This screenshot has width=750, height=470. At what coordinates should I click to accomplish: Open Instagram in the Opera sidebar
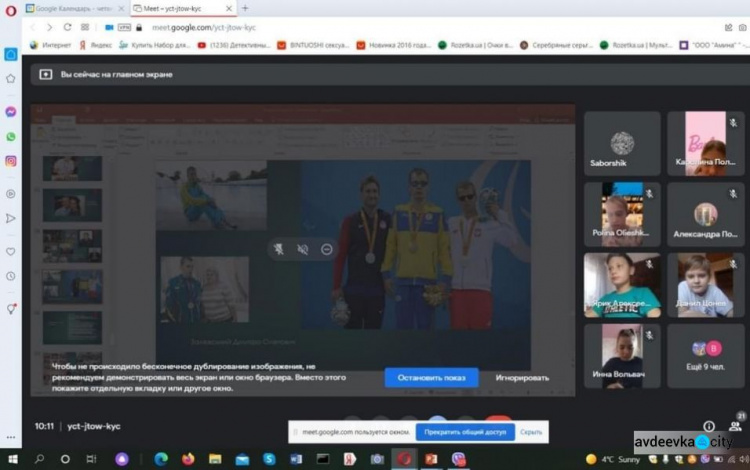pos(10,161)
